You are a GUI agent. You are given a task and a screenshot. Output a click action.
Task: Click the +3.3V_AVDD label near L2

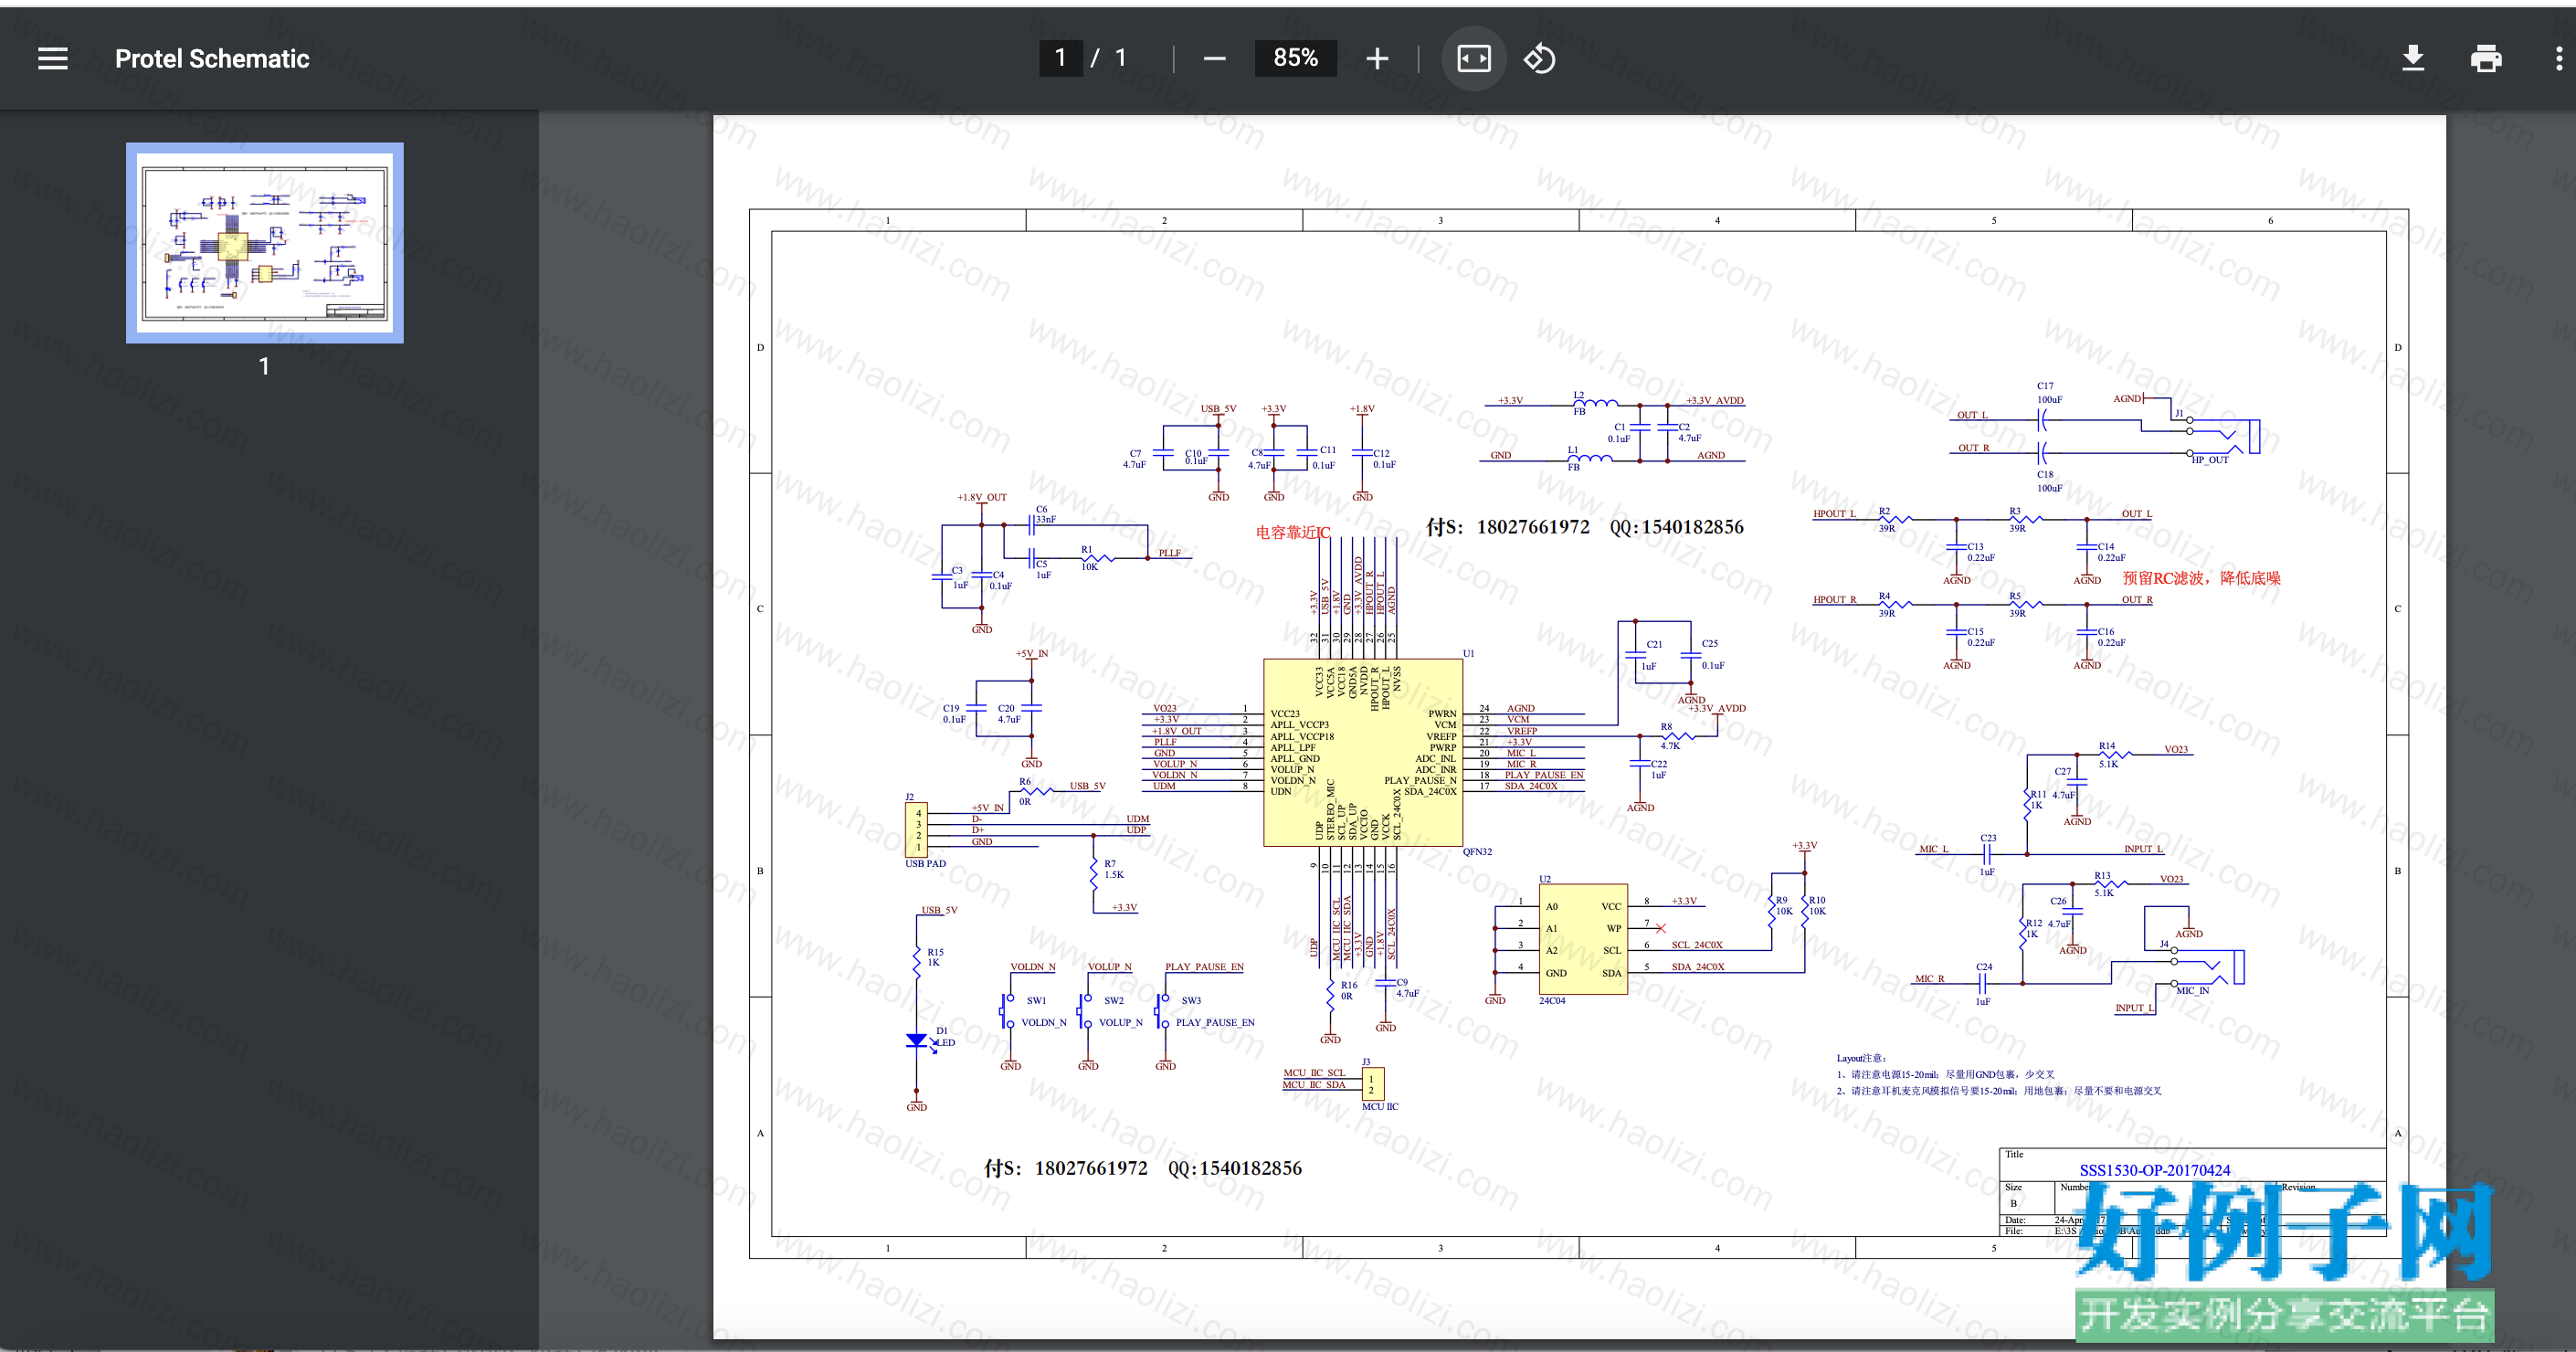click(x=1714, y=401)
